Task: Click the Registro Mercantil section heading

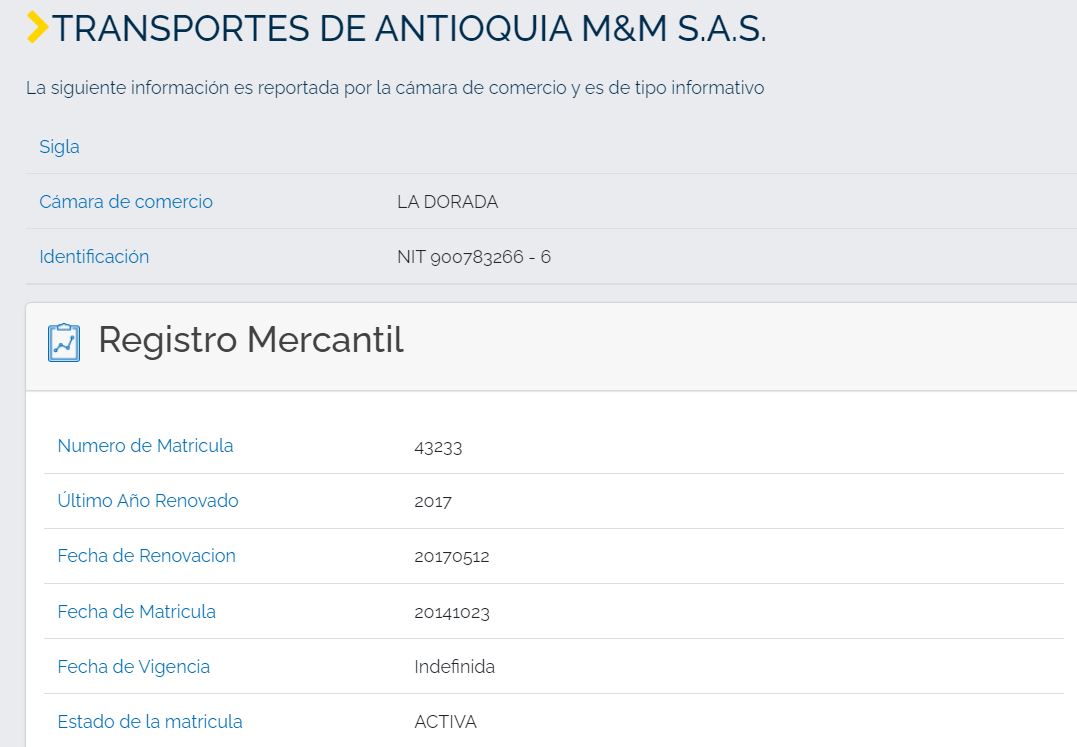Action: pos(251,340)
